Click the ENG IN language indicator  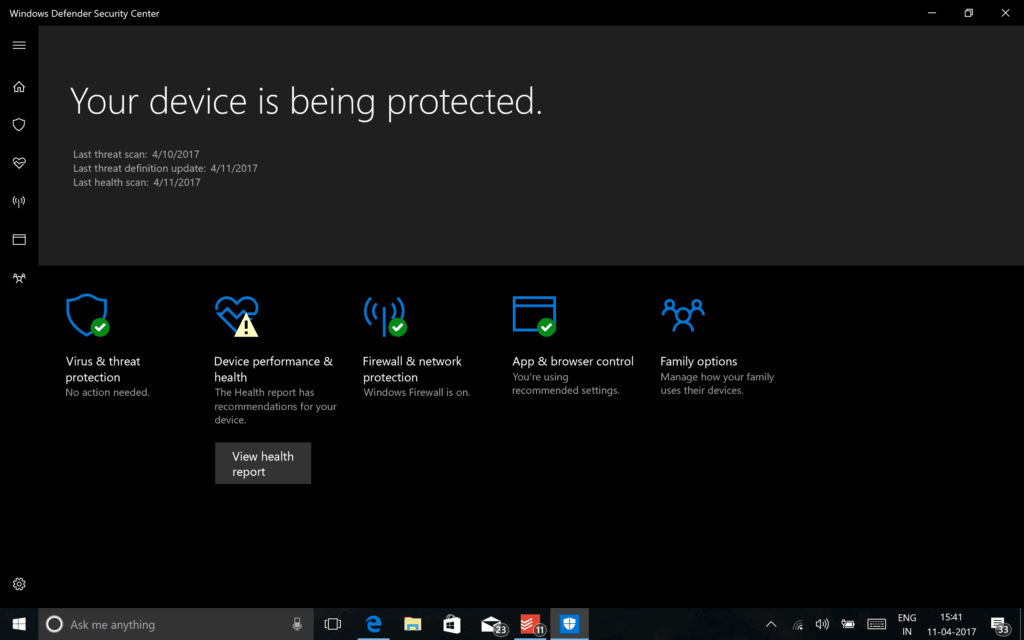point(906,624)
